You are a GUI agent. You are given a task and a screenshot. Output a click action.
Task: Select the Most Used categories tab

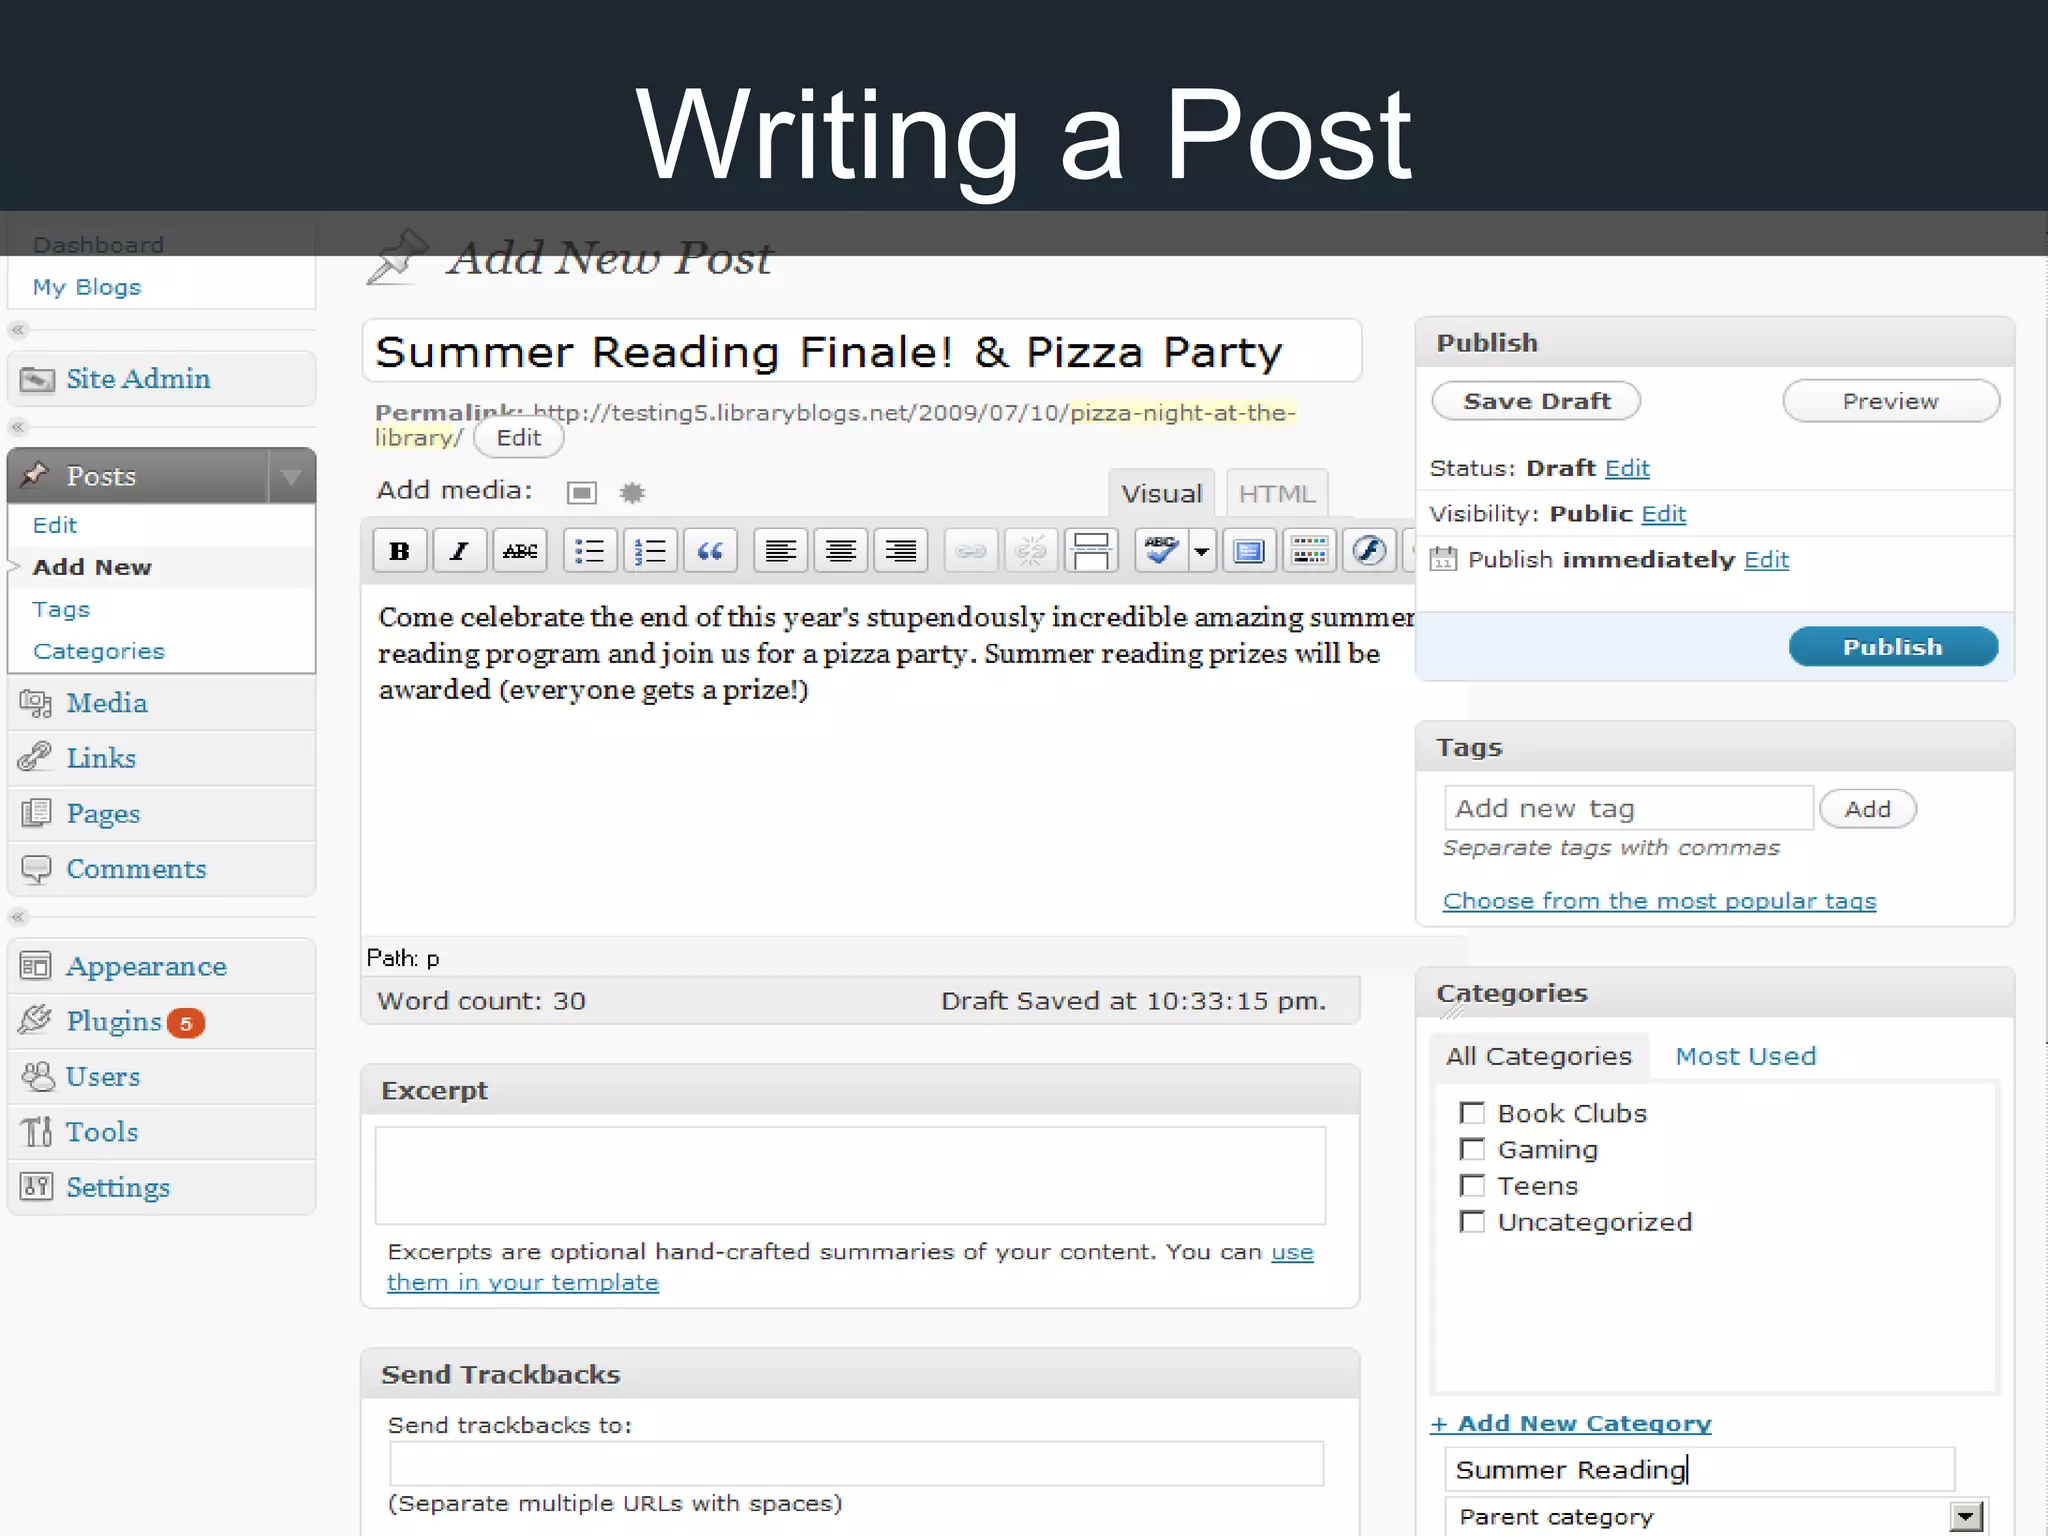coord(1746,1056)
